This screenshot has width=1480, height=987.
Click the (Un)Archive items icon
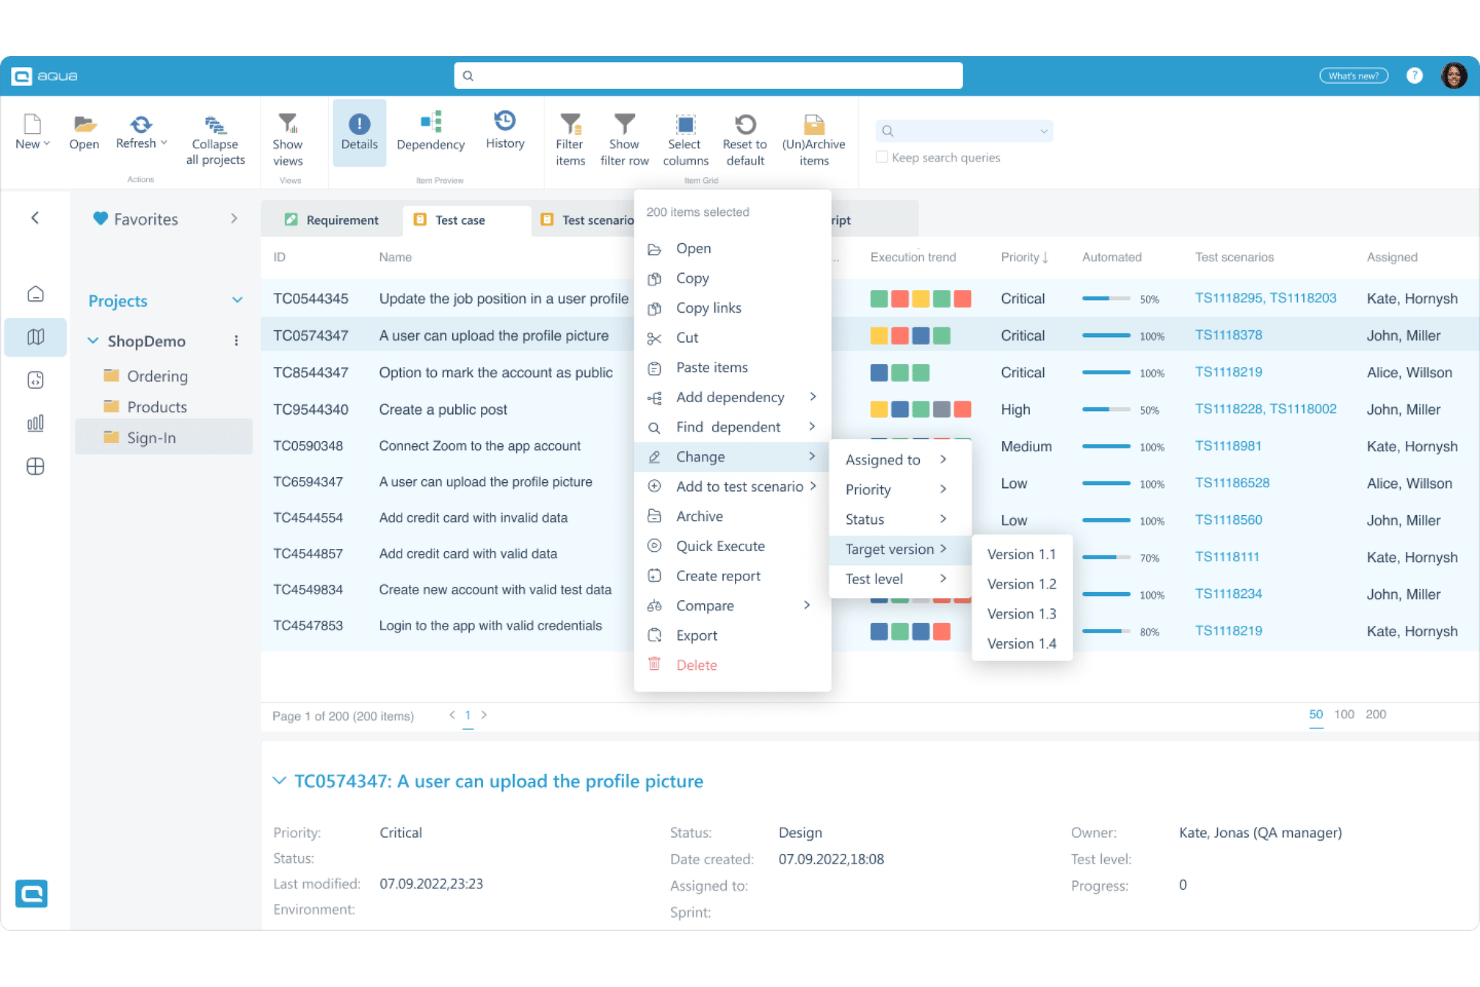(x=814, y=124)
